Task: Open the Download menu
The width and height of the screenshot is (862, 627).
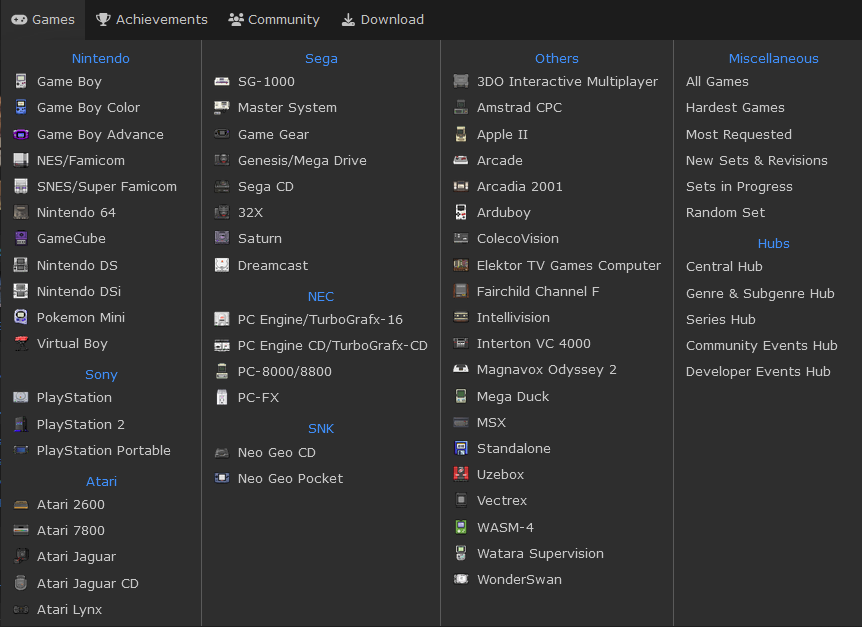Action: (x=383, y=20)
